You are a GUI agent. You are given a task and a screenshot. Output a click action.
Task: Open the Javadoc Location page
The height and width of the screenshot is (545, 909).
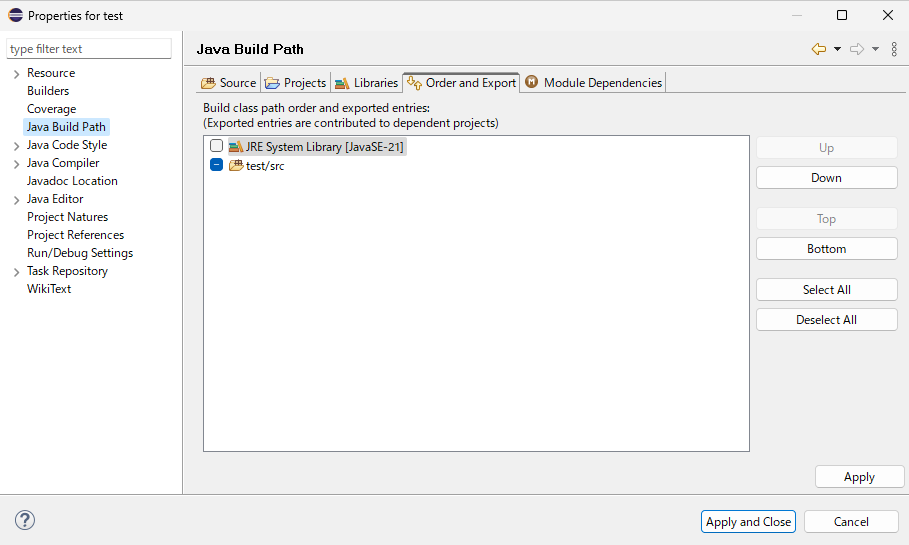pyautogui.click(x=72, y=181)
